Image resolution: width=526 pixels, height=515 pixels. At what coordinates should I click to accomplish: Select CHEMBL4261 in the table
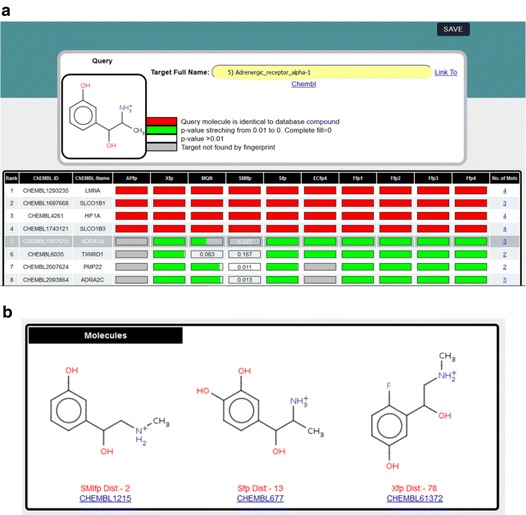46,216
